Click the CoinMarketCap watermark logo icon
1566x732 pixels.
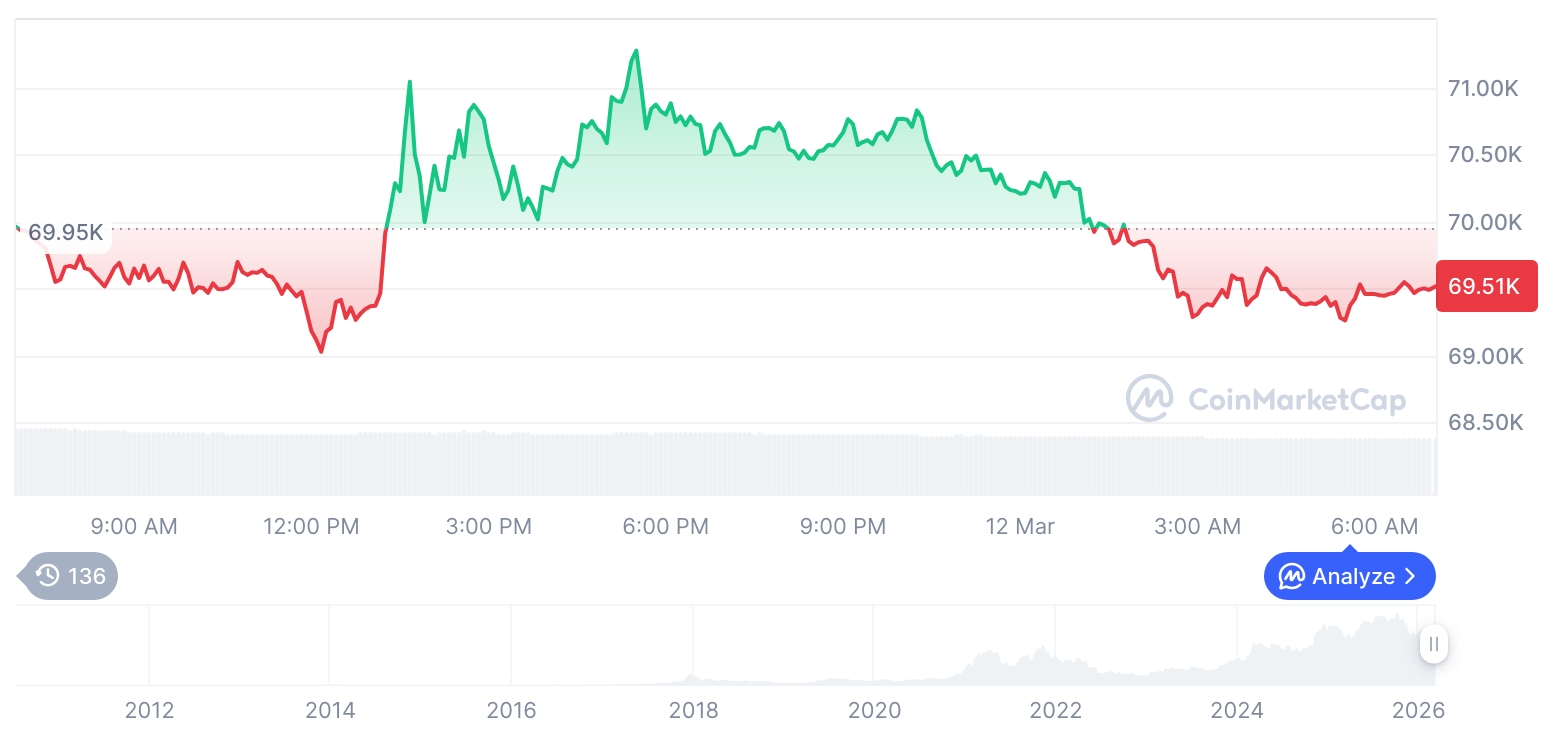(x=1150, y=398)
